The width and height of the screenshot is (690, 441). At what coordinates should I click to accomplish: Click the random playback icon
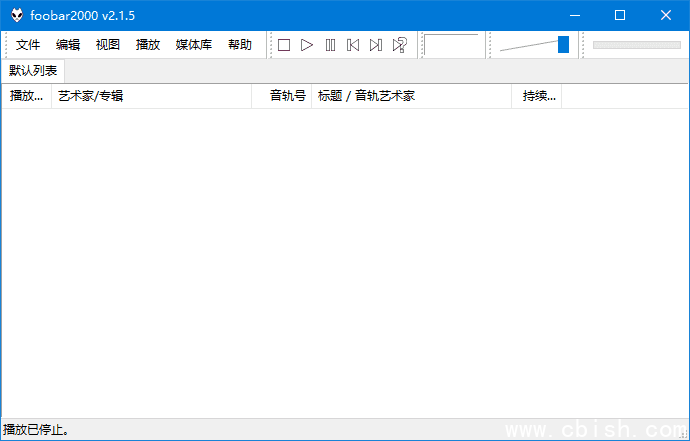pyautogui.click(x=399, y=45)
